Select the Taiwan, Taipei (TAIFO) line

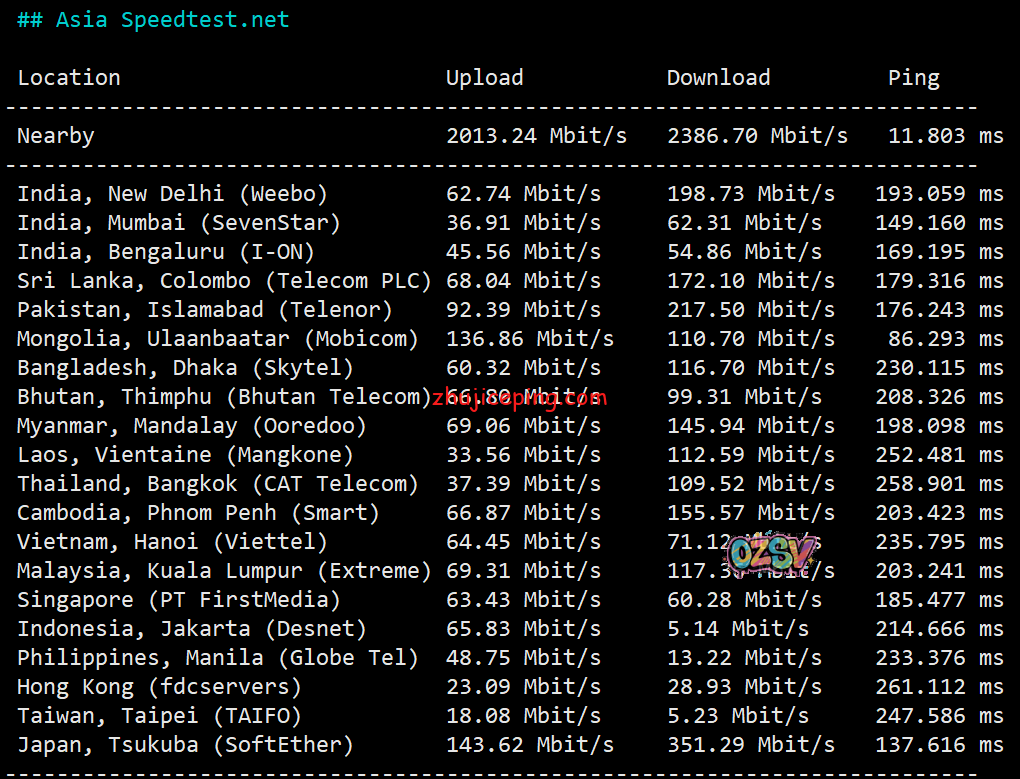click(x=159, y=716)
